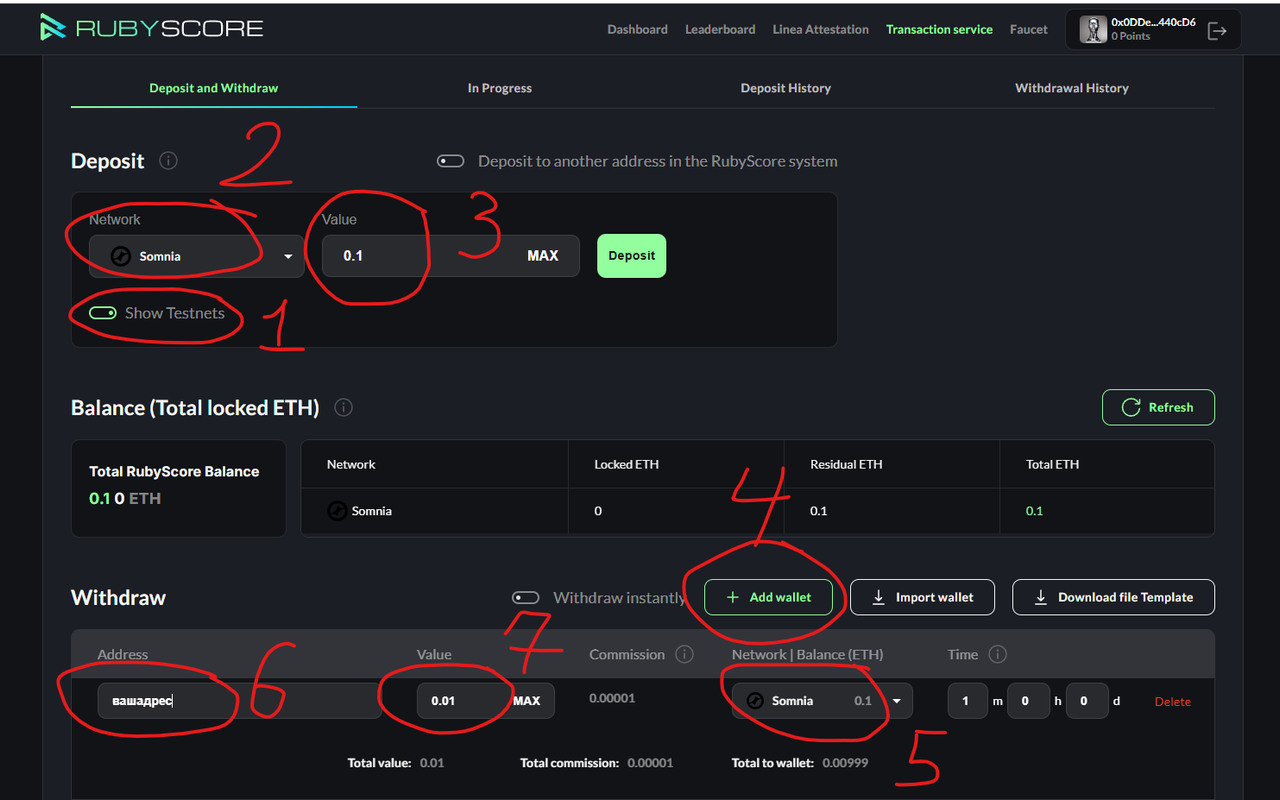Click the wallet address 0x0DDe...440cD6
This screenshot has width=1280, height=800.
pyautogui.click(x=1153, y=22)
